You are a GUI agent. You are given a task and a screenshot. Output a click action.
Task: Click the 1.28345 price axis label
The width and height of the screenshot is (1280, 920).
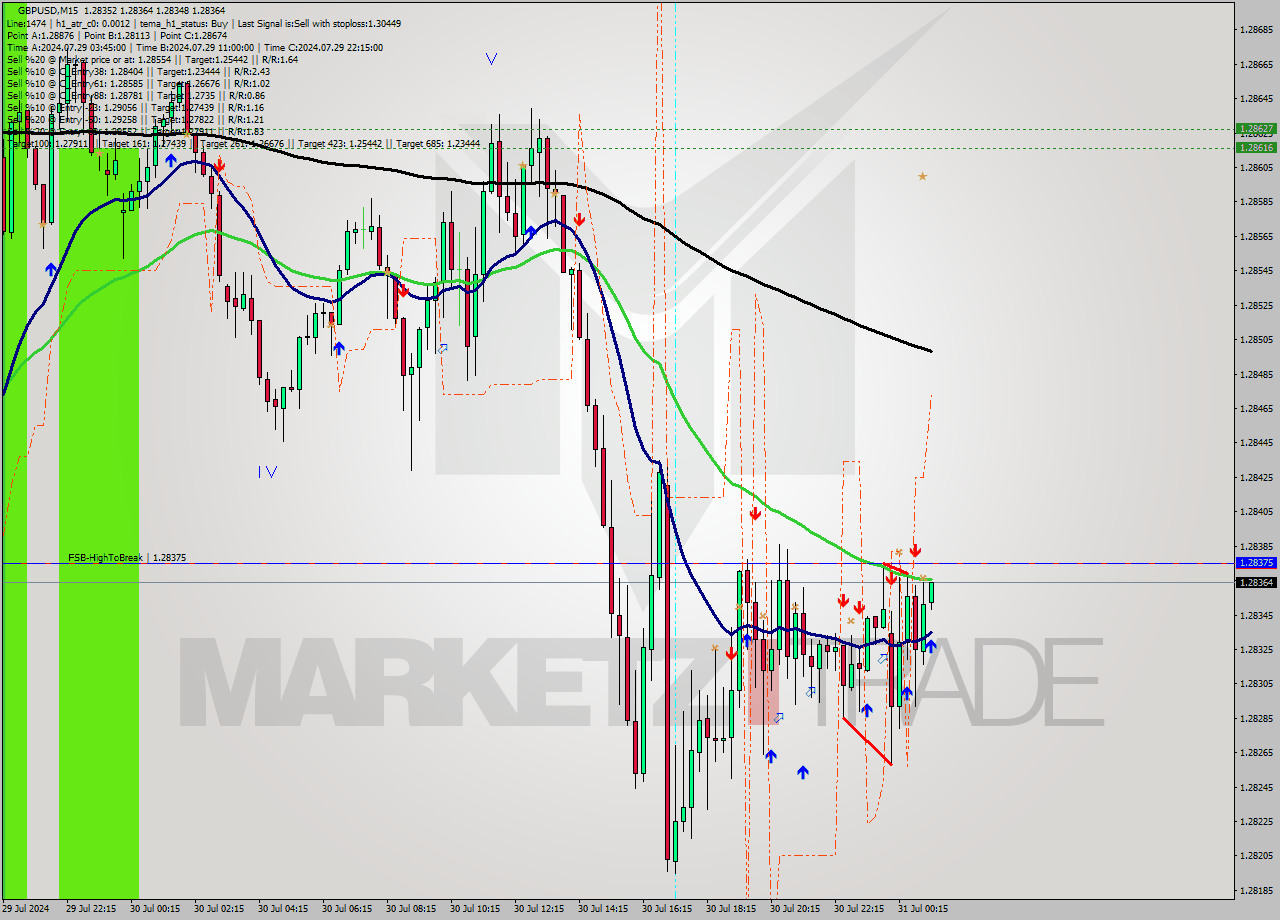pos(1256,615)
